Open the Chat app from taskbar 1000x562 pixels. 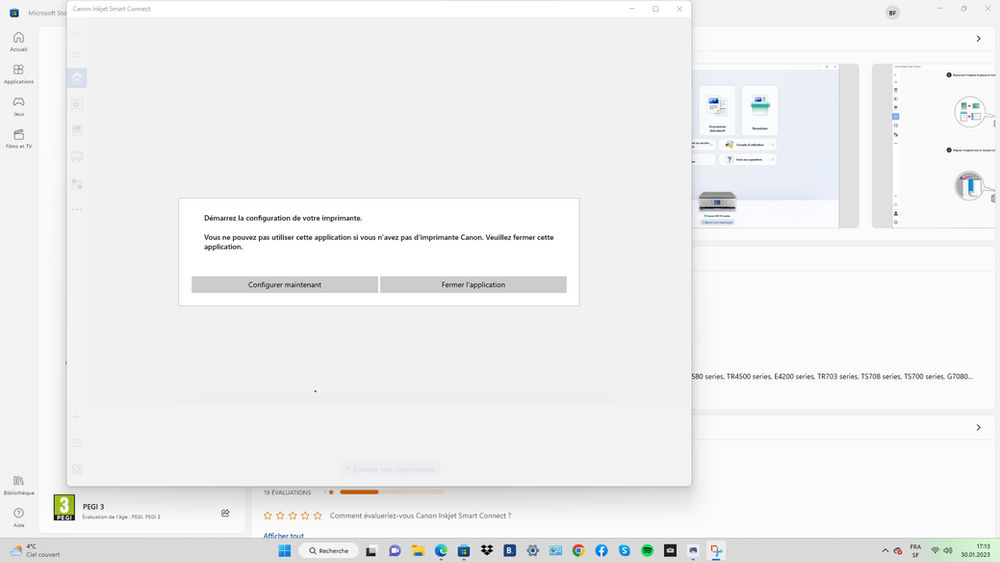pos(395,551)
